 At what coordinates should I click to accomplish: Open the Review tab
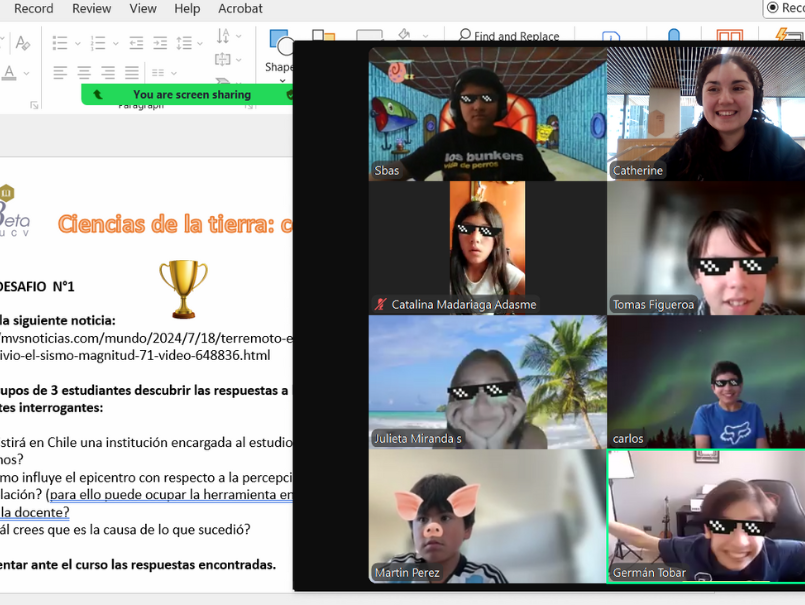tap(92, 9)
